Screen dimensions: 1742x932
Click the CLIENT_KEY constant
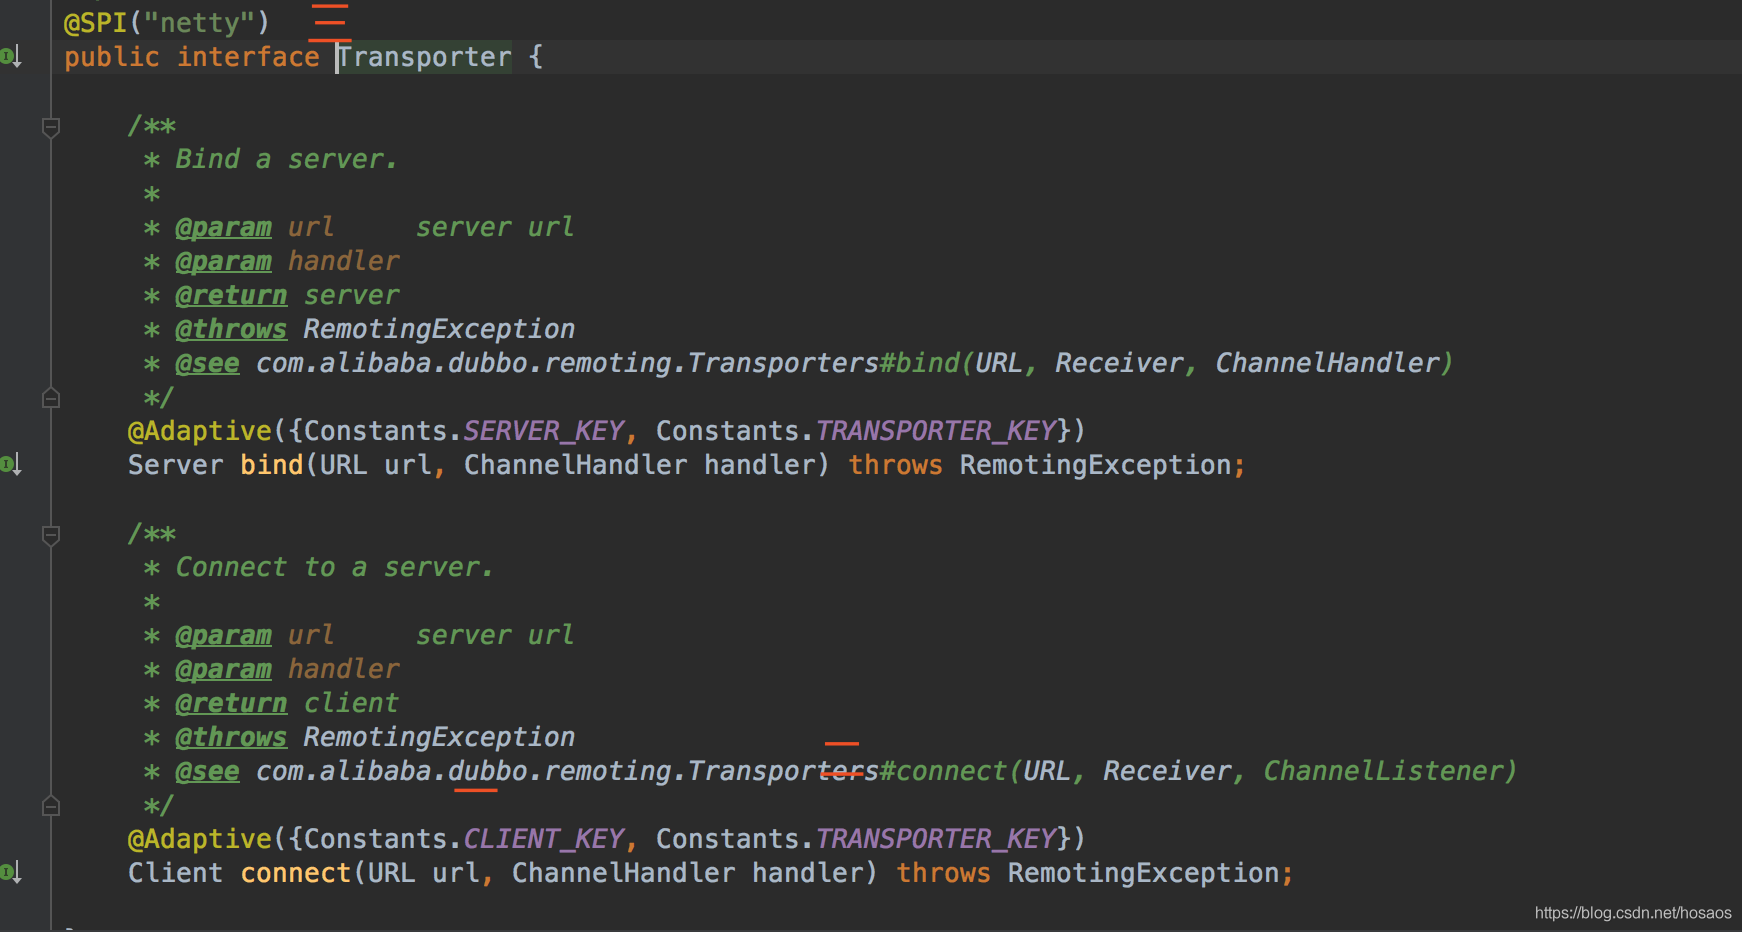click(543, 839)
